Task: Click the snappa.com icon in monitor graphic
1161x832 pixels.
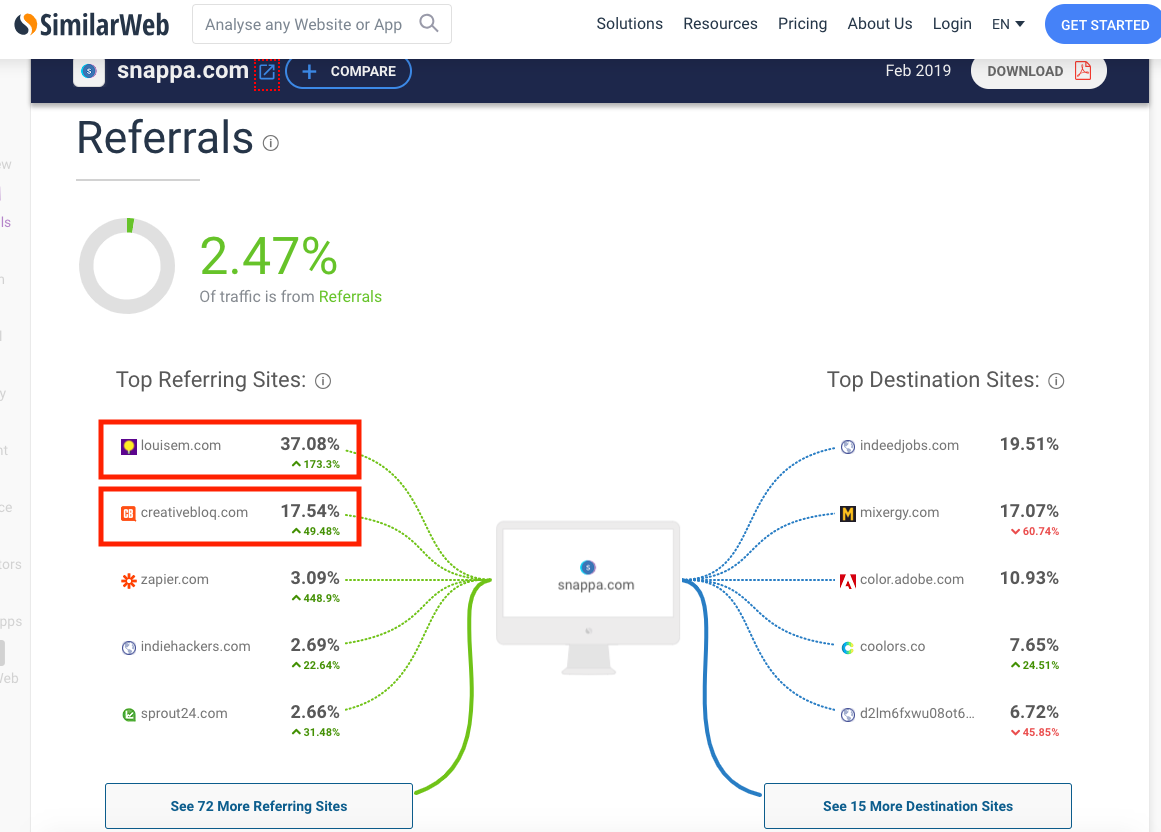Action: point(588,567)
